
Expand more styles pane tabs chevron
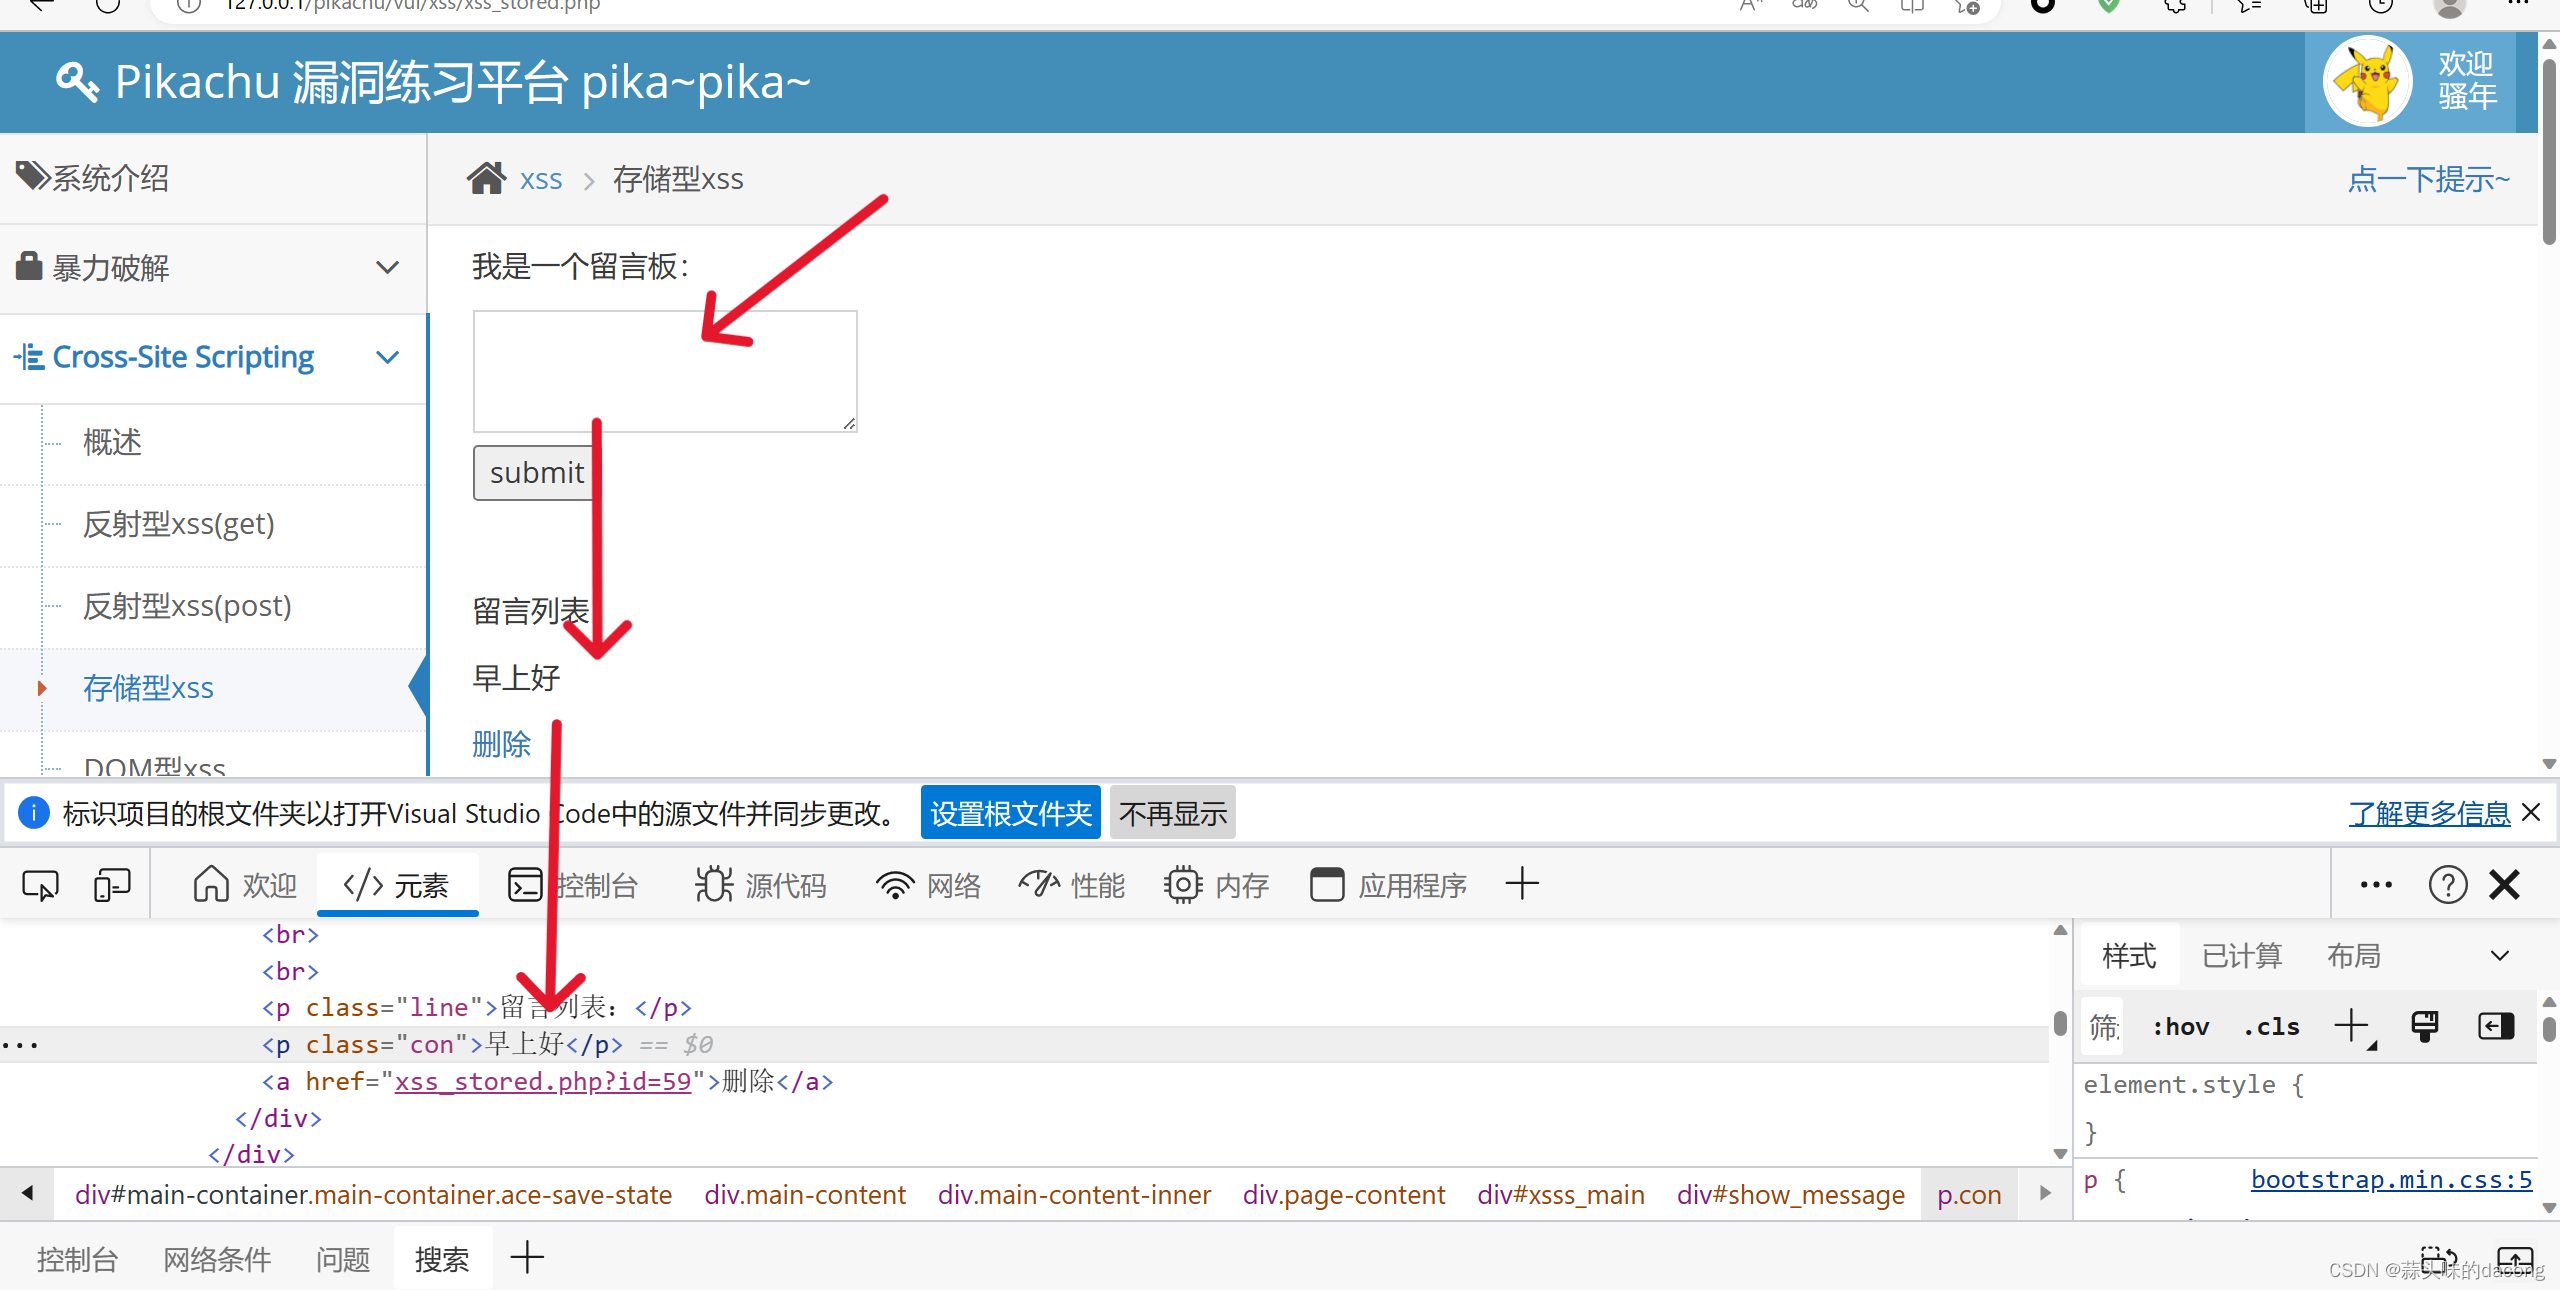click(2499, 956)
